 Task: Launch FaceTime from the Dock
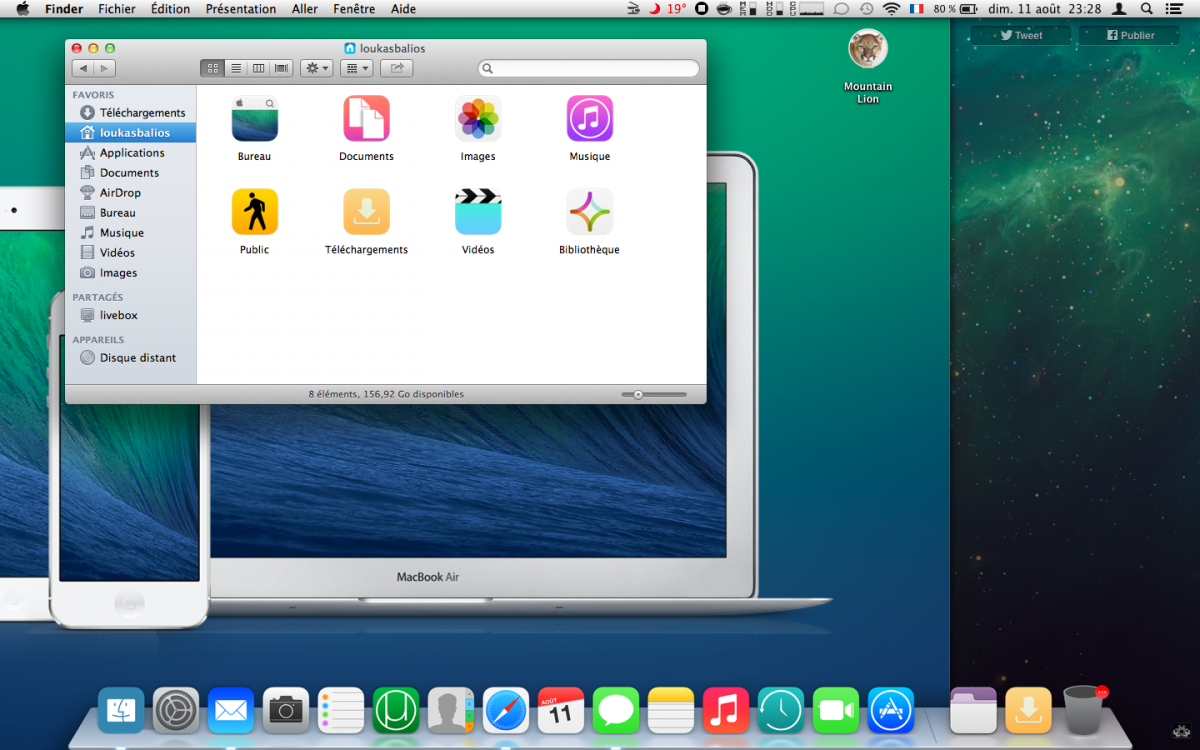pos(836,711)
